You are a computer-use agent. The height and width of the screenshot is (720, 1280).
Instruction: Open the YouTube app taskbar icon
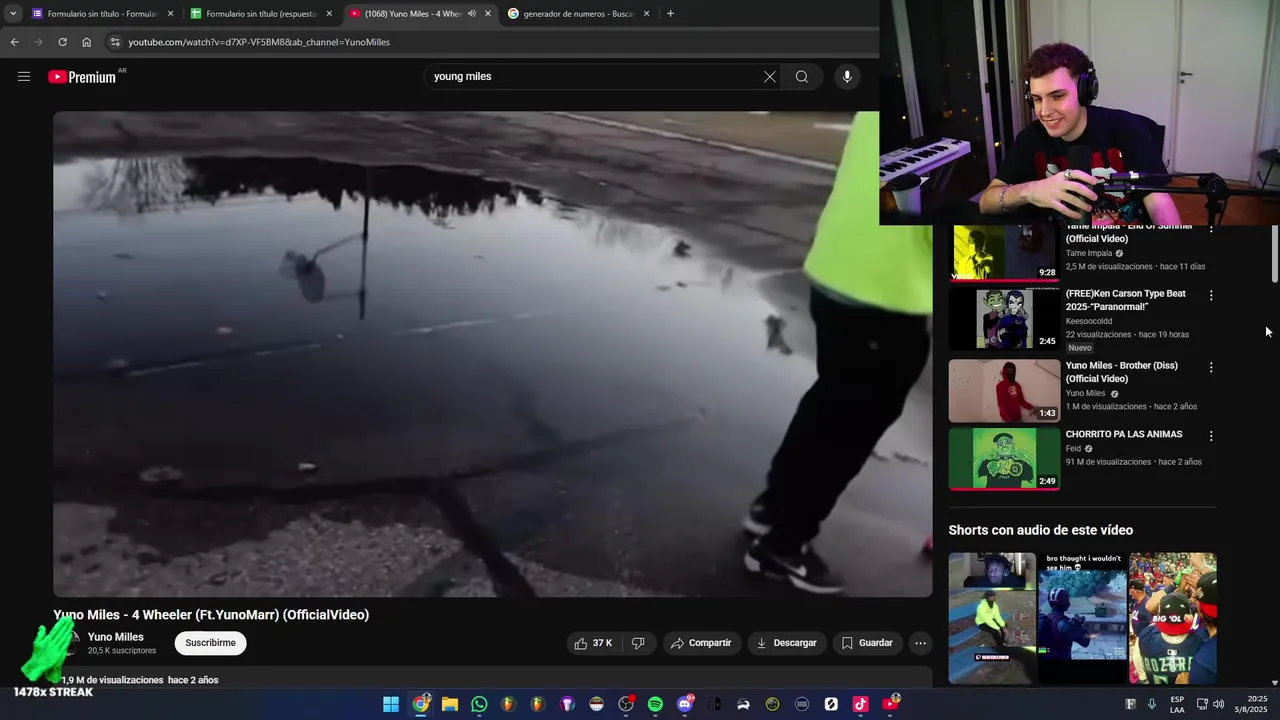890,704
